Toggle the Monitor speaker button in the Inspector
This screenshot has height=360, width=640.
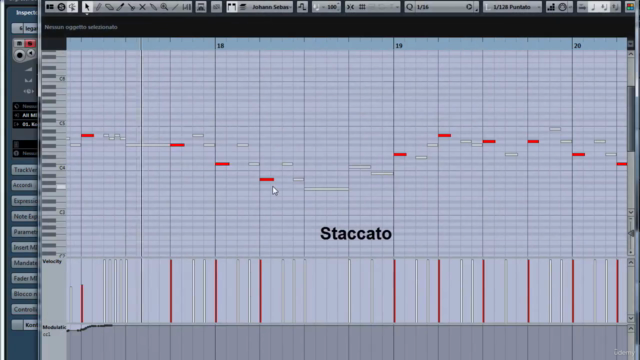tap(31, 53)
